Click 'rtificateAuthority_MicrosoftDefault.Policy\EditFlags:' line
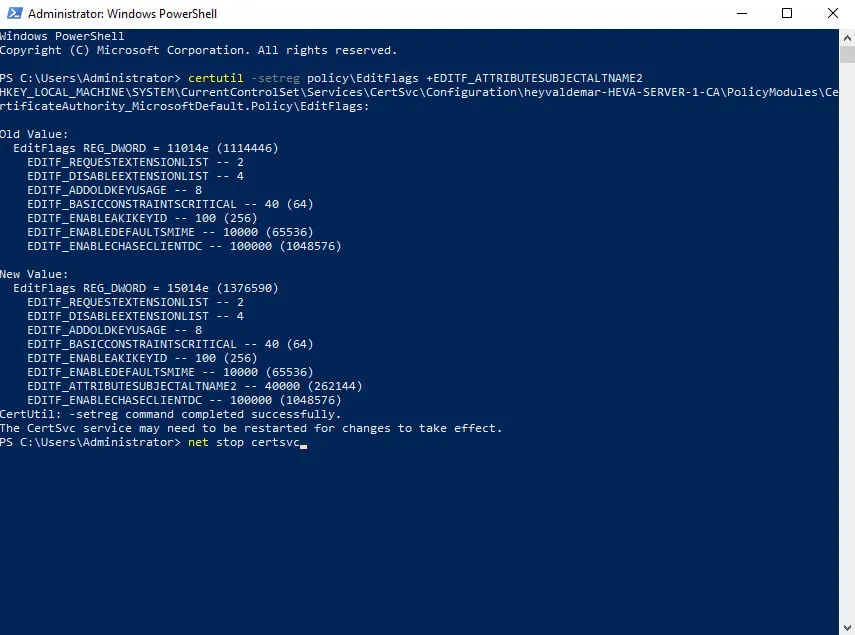Viewport: 855px width, 635px height. pos(184,106)
